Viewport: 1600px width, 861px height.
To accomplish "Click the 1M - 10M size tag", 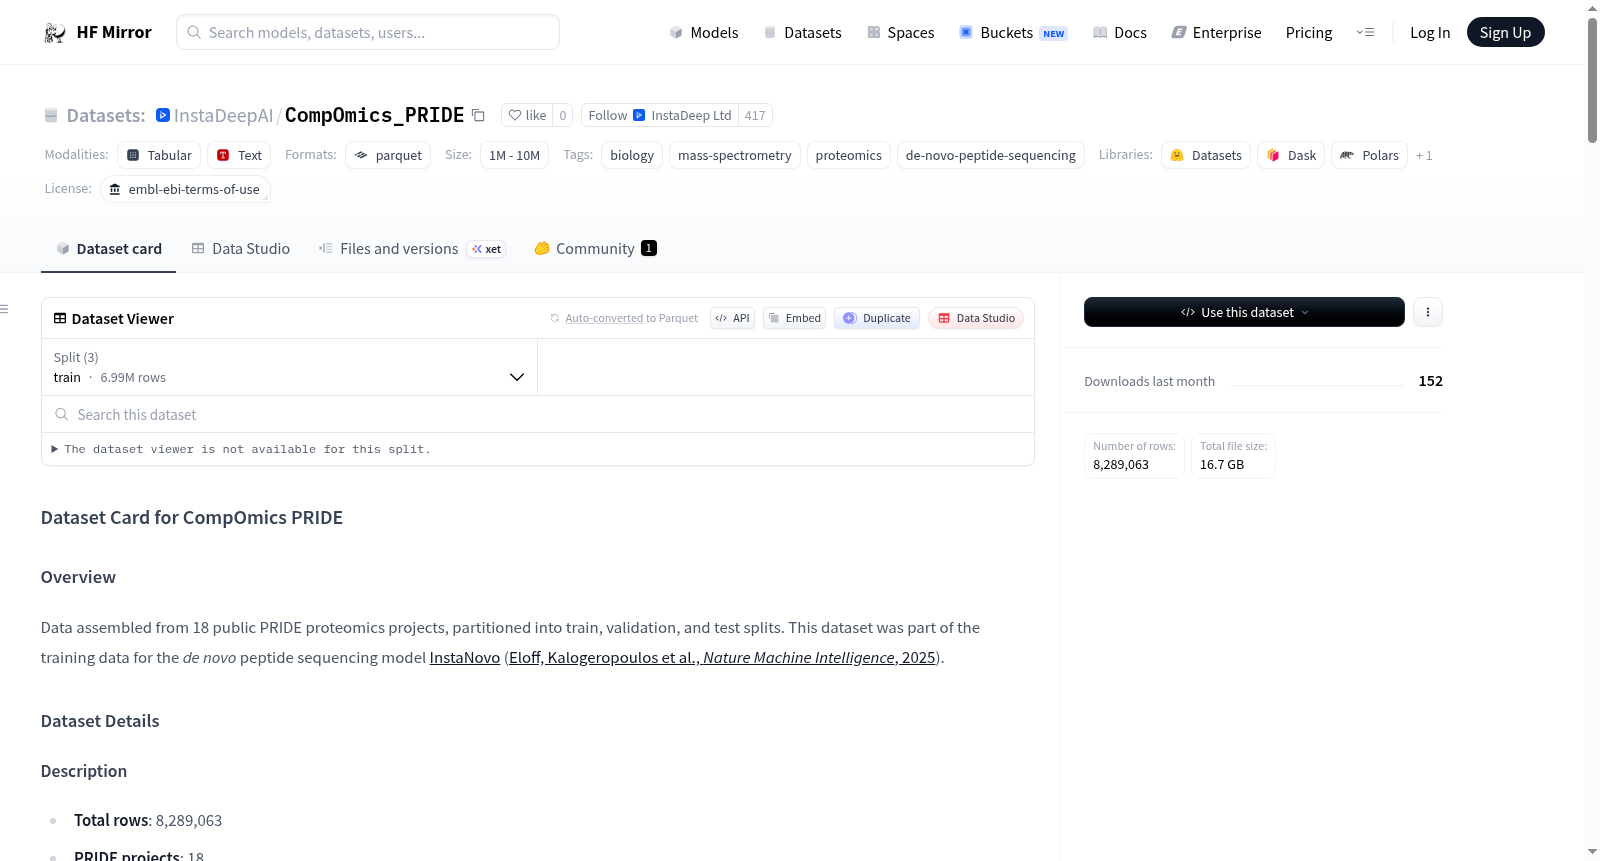I will 514,155.
